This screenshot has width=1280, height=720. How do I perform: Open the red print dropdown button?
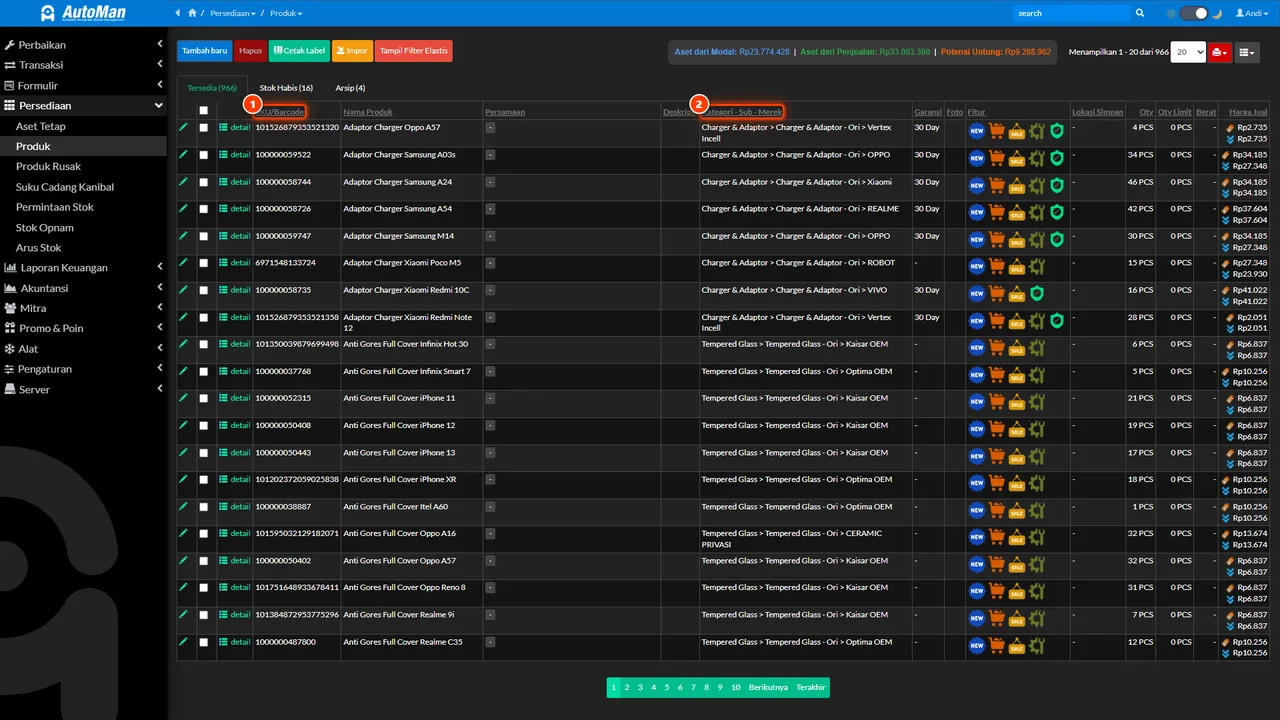(1219, 52)
